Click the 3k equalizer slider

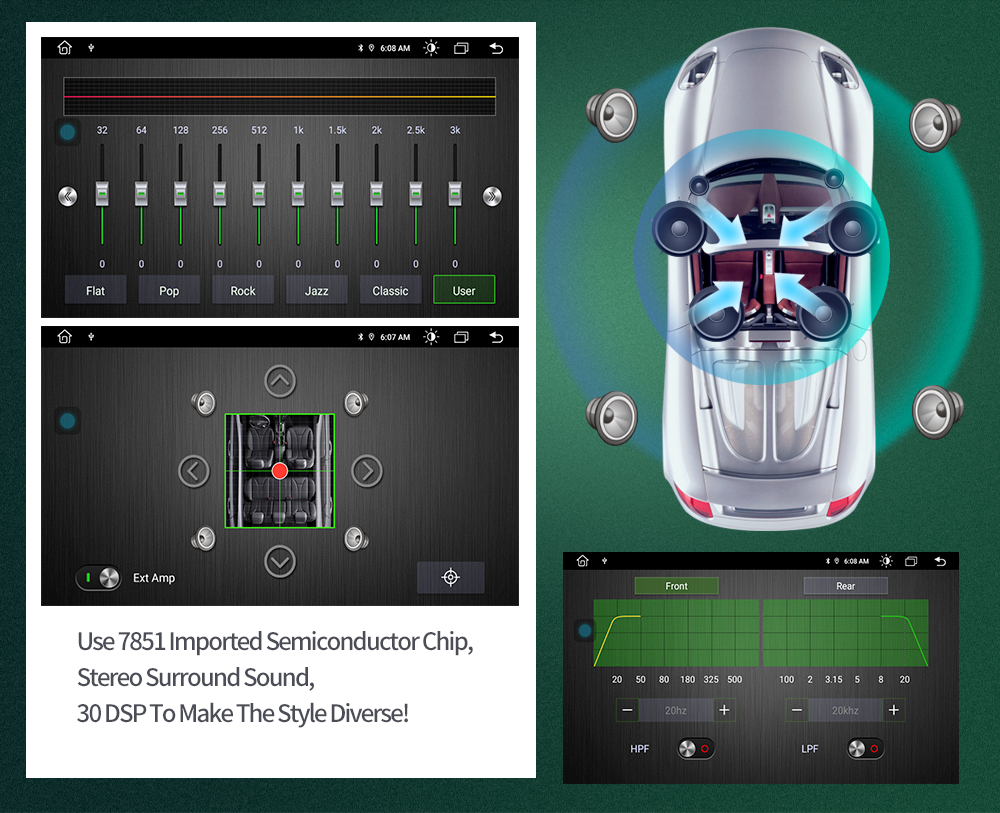coord(455,194)
